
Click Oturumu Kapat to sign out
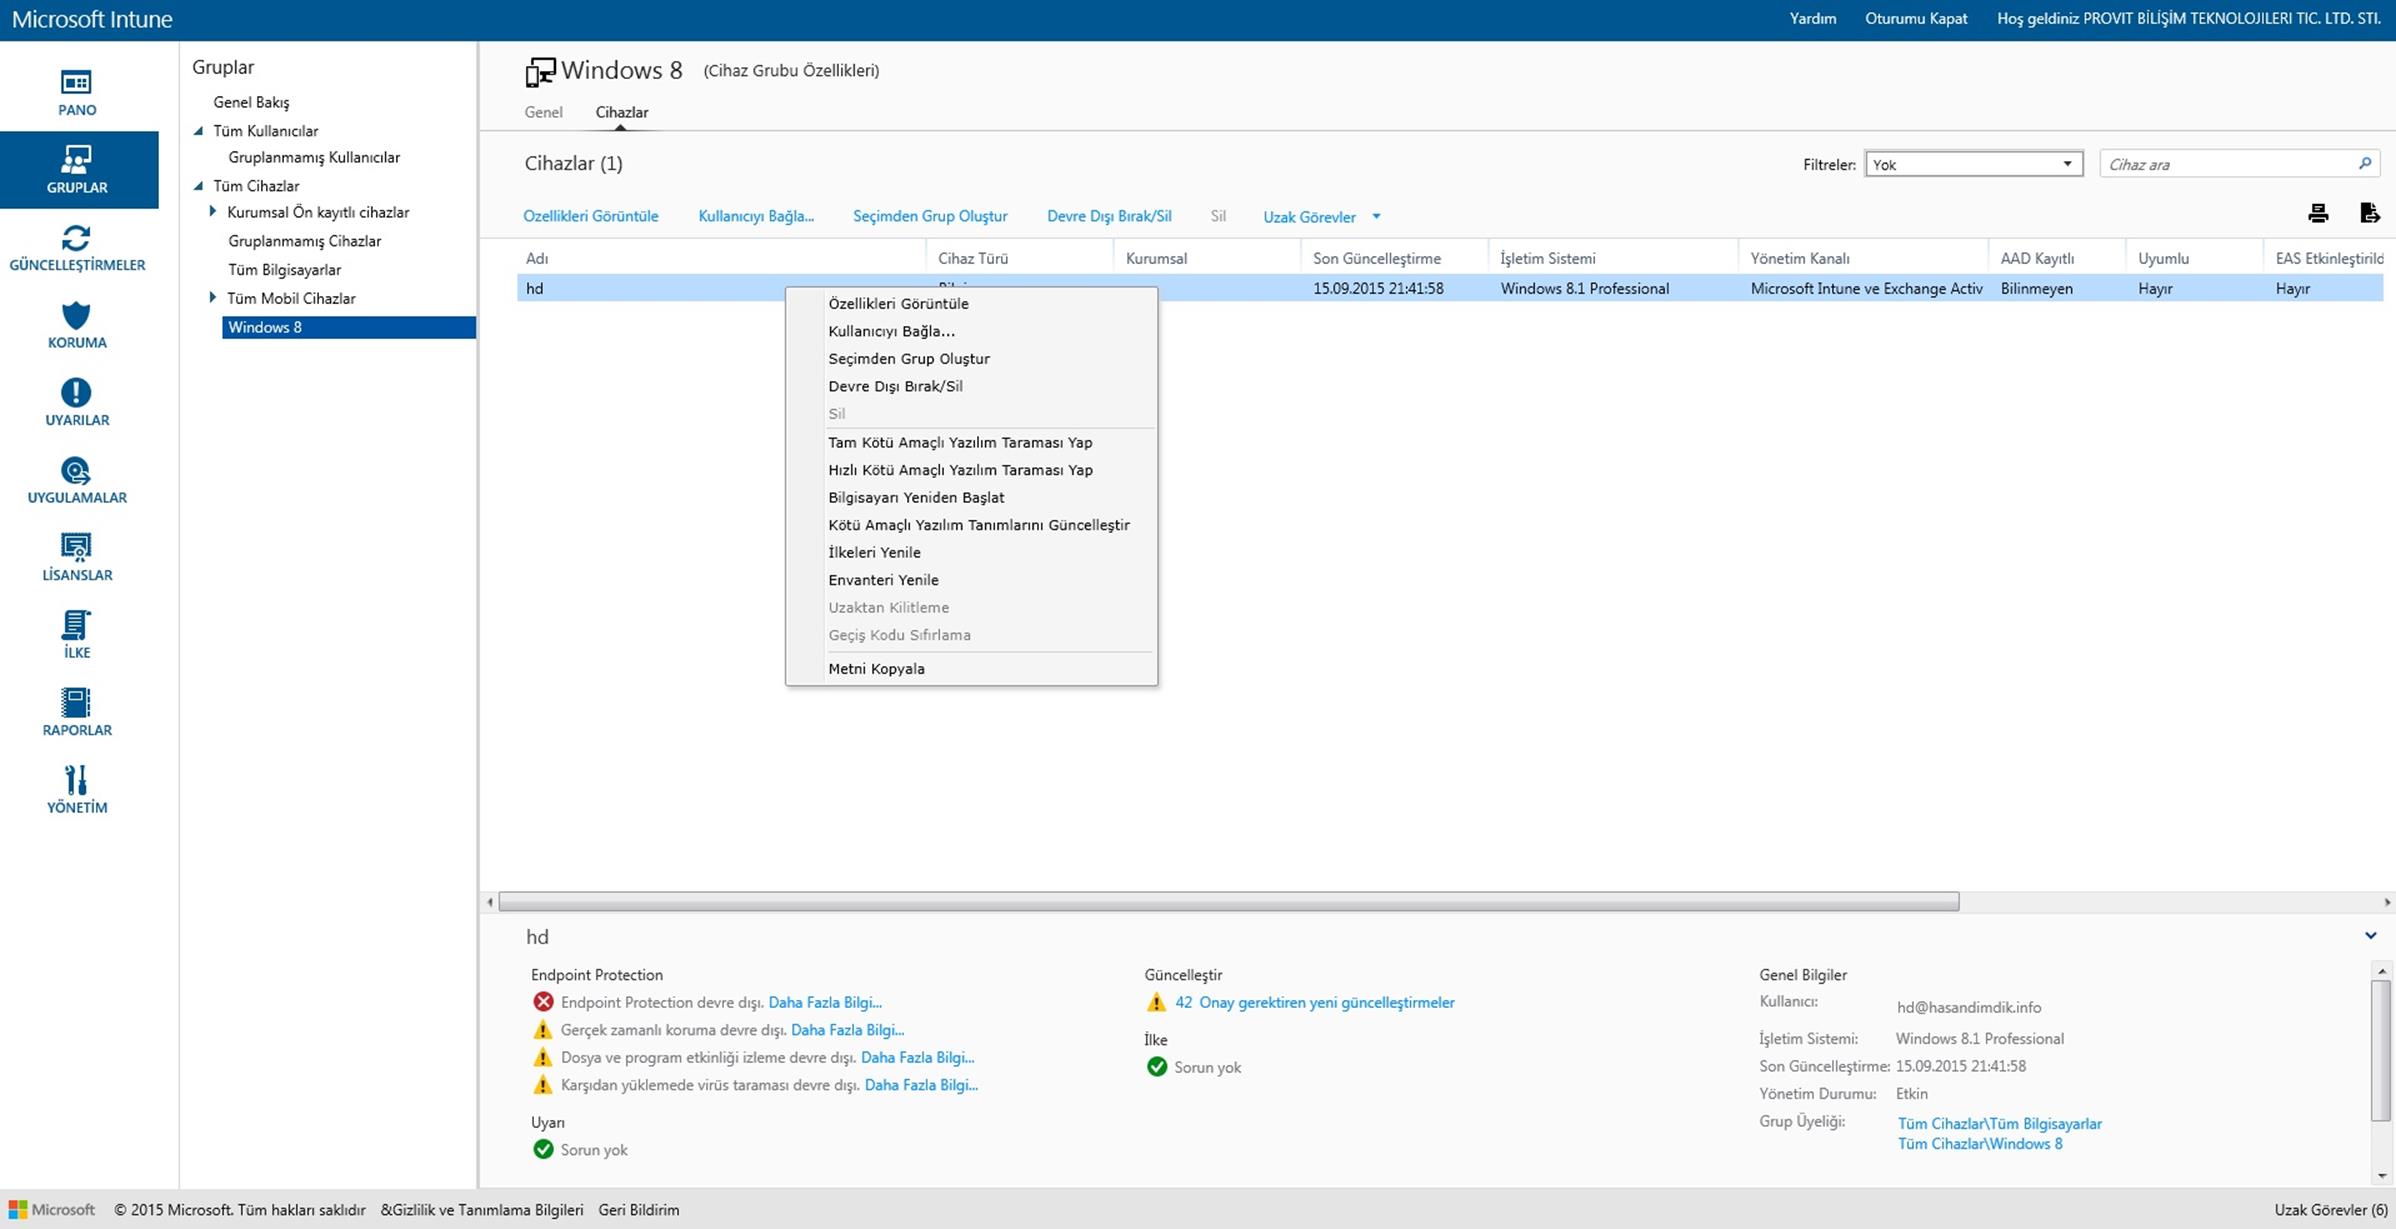tap(1915, 18)
